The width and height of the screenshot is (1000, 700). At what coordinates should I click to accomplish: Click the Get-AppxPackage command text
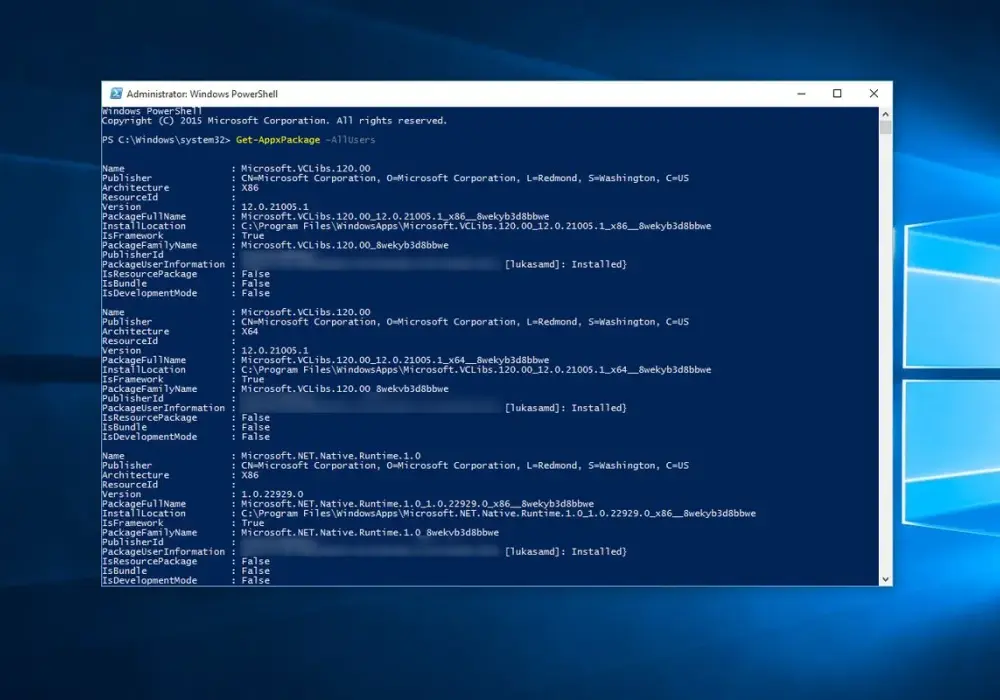pyautogui.click(x=278, y=140)
